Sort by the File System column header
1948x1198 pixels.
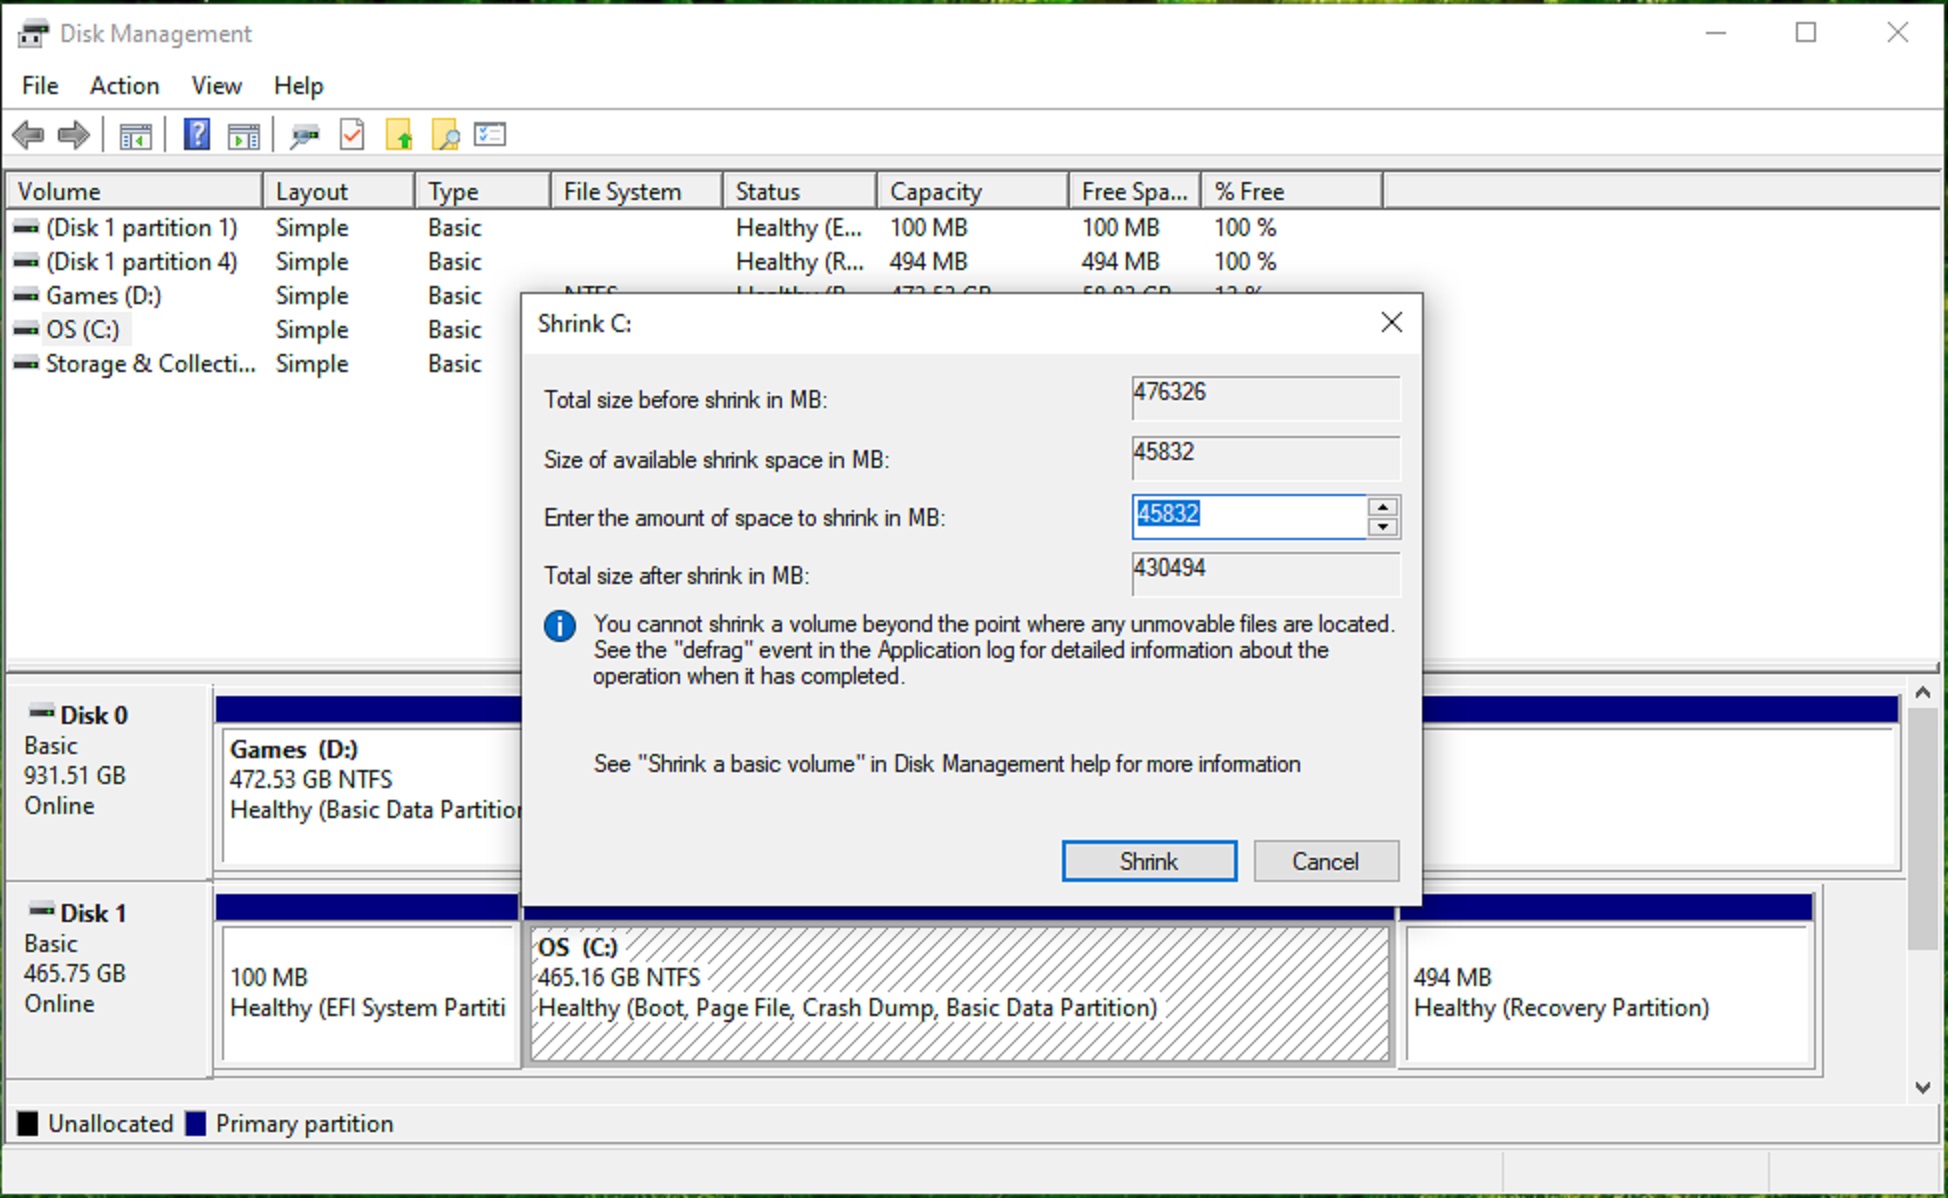click(x=637, y=191)
